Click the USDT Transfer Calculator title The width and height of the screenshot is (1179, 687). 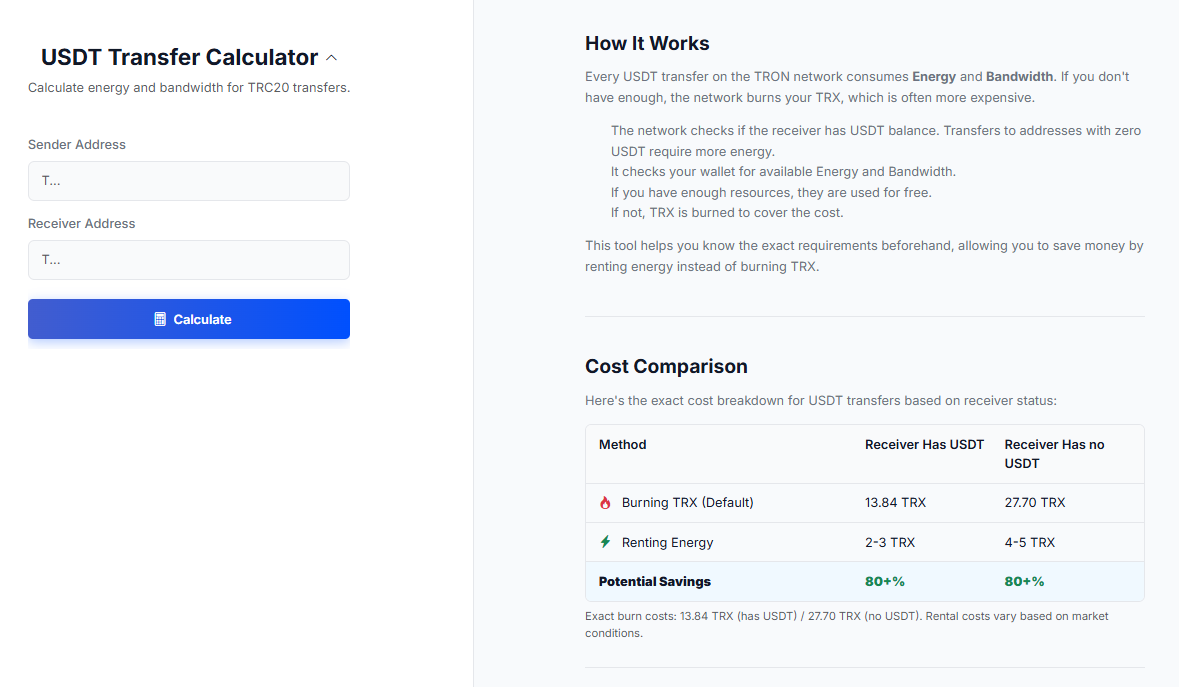coord(179,58)
